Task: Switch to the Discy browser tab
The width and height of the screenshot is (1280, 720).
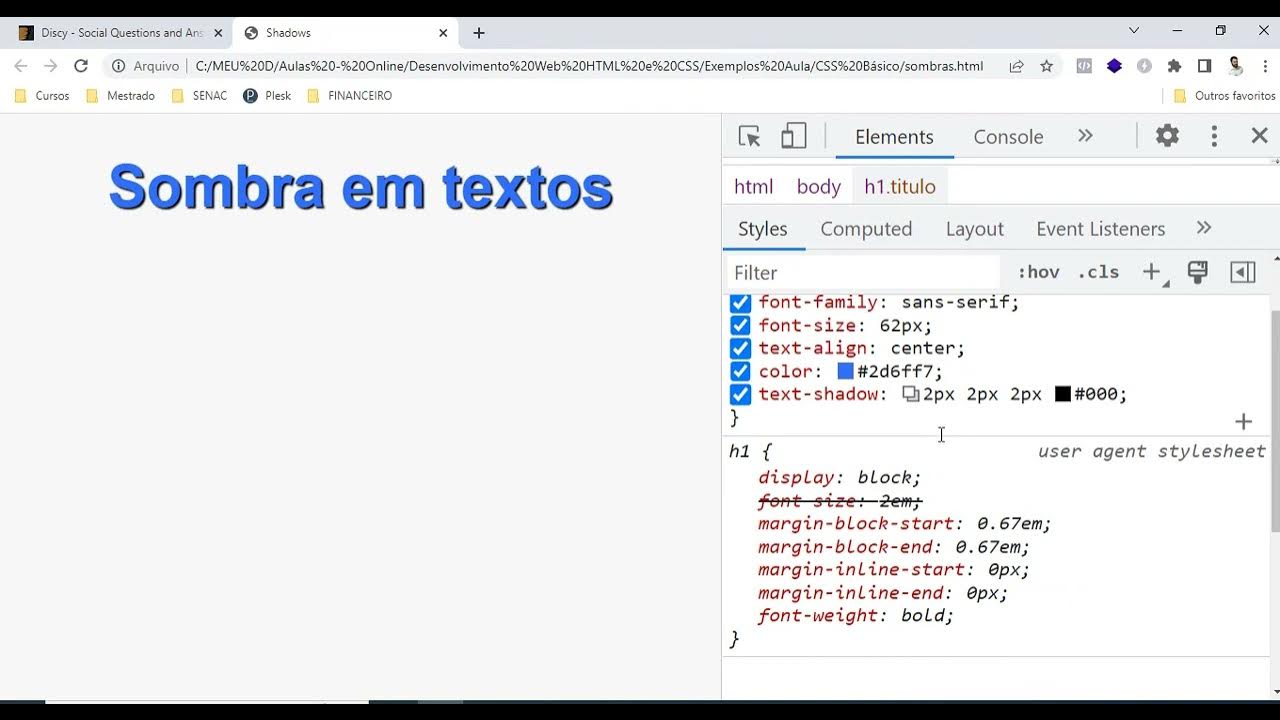Action: click(x=118, y=33)
